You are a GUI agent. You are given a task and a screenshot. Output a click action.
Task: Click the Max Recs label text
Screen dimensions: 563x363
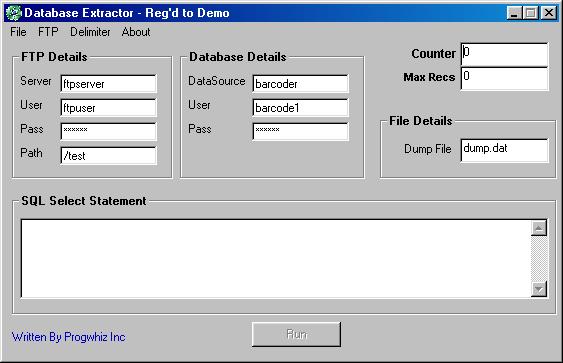pyautogui.click(x=429, y=77)
